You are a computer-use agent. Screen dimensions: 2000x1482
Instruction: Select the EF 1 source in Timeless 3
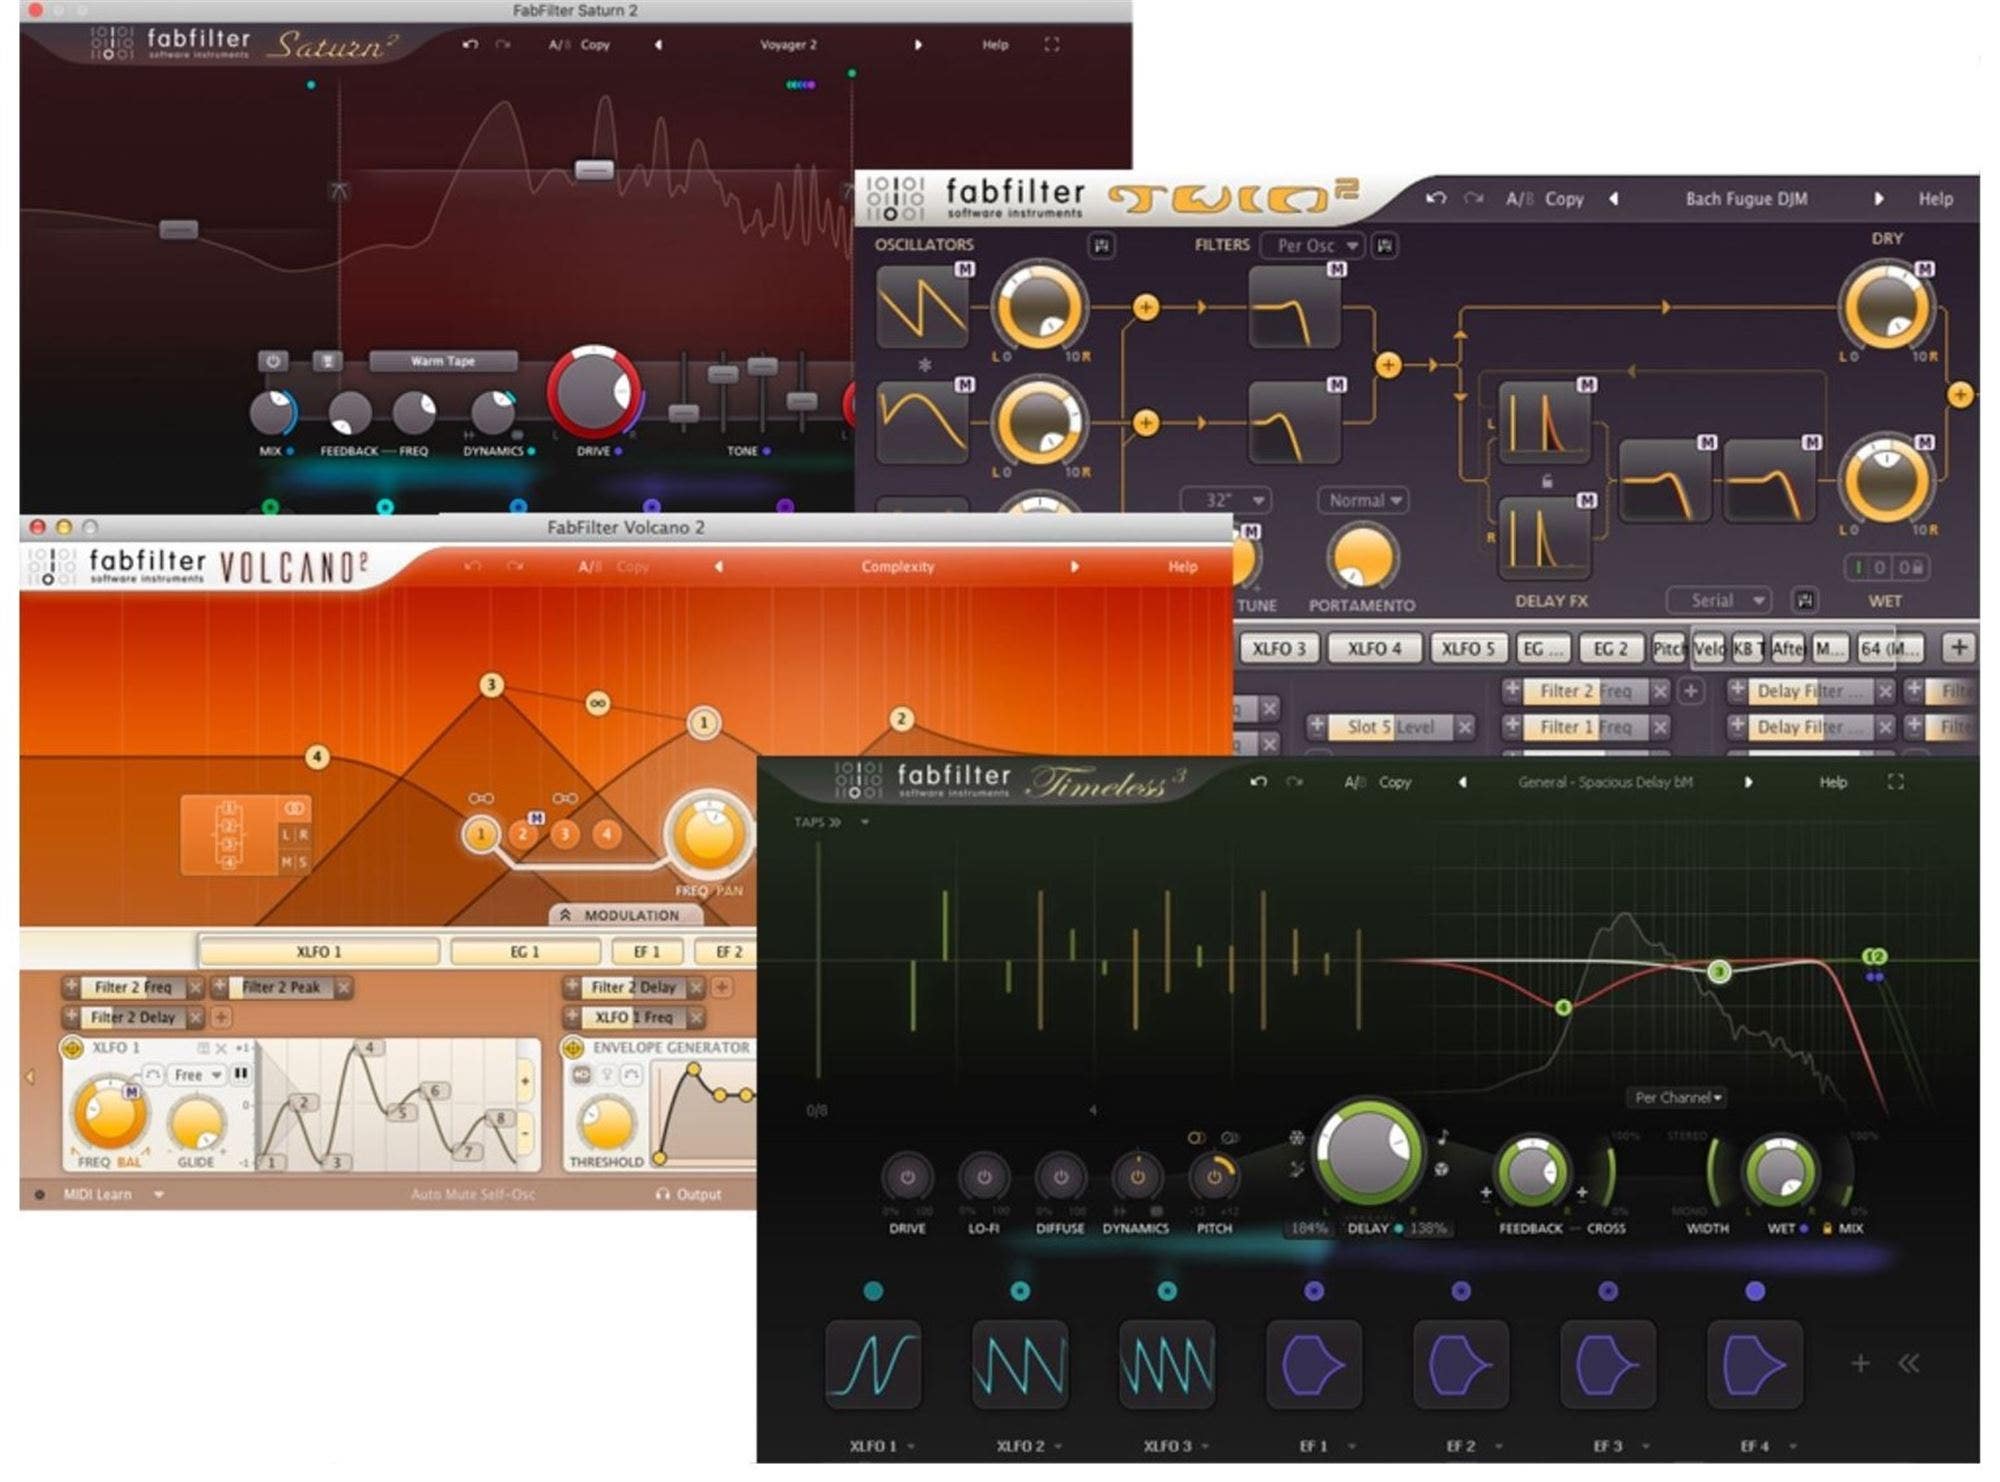(1314, 1365)
